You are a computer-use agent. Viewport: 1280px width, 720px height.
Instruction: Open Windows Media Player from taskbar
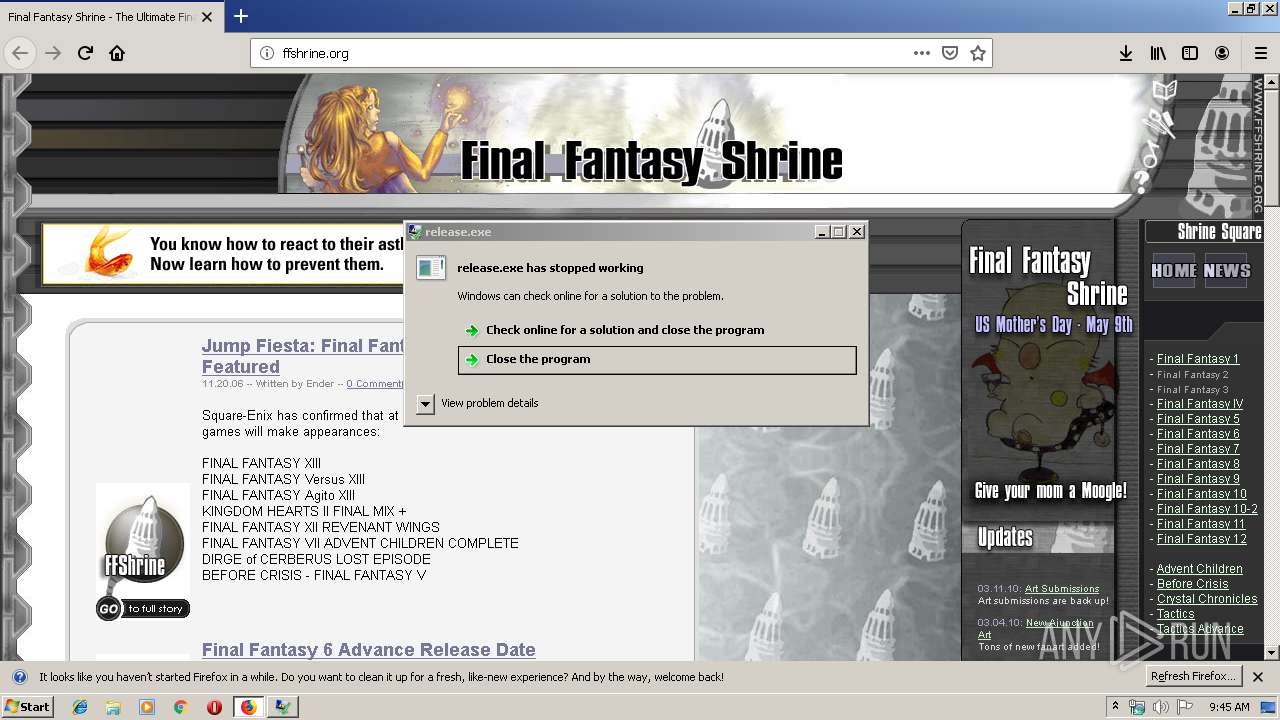(x=147, y=707)
